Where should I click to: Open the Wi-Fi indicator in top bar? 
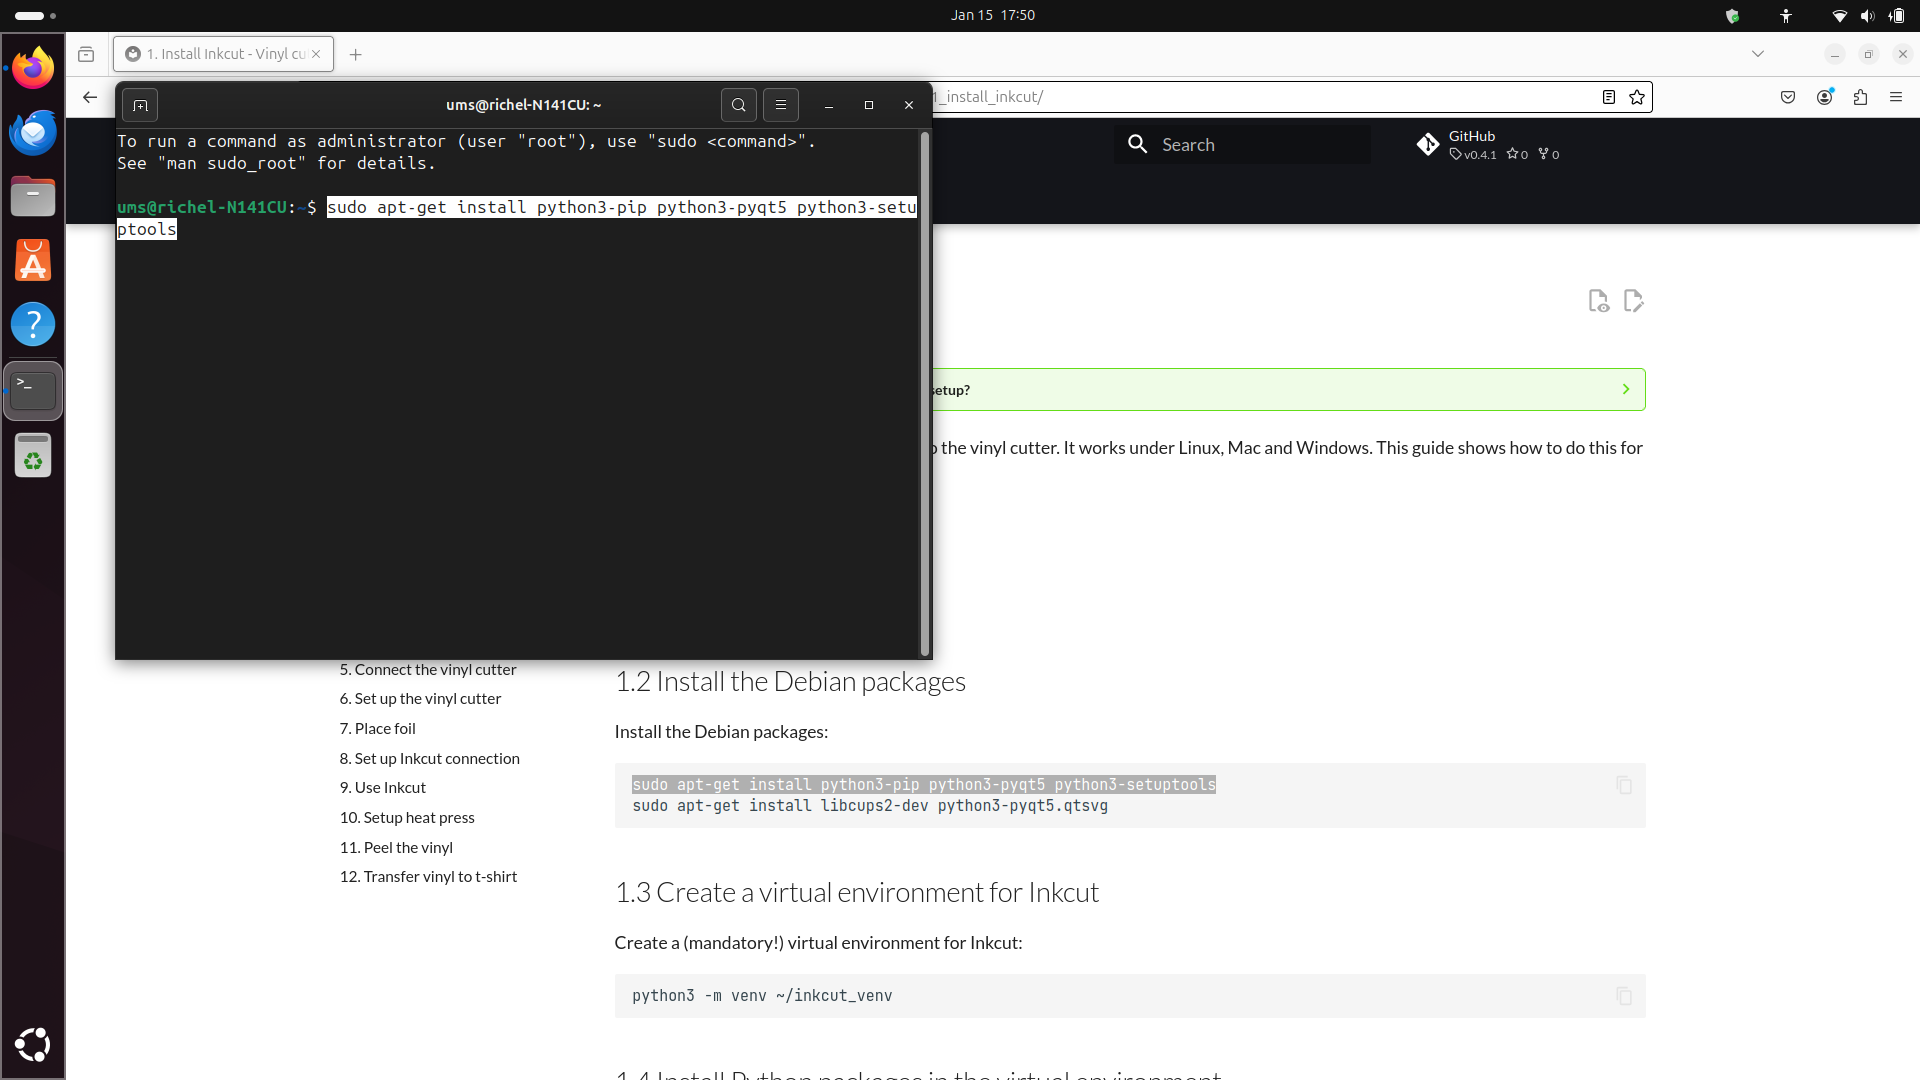coord(1838,15)
